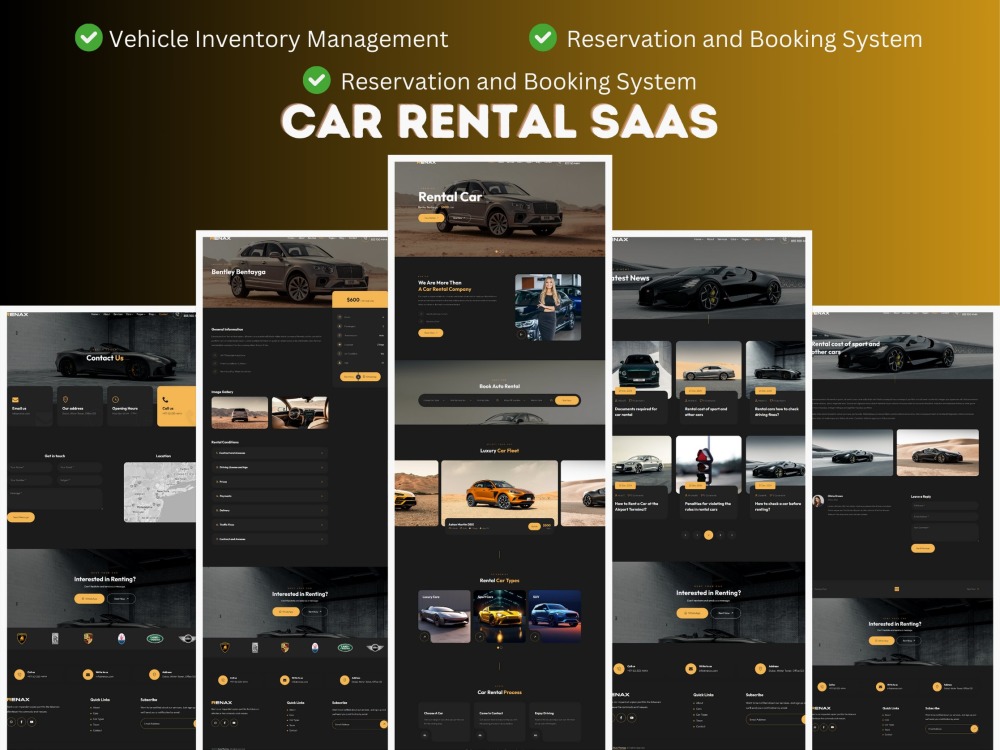Click the Rent Now button on the Contact Us page
The image size is (1000, 750).
click(x=121, y=599)
